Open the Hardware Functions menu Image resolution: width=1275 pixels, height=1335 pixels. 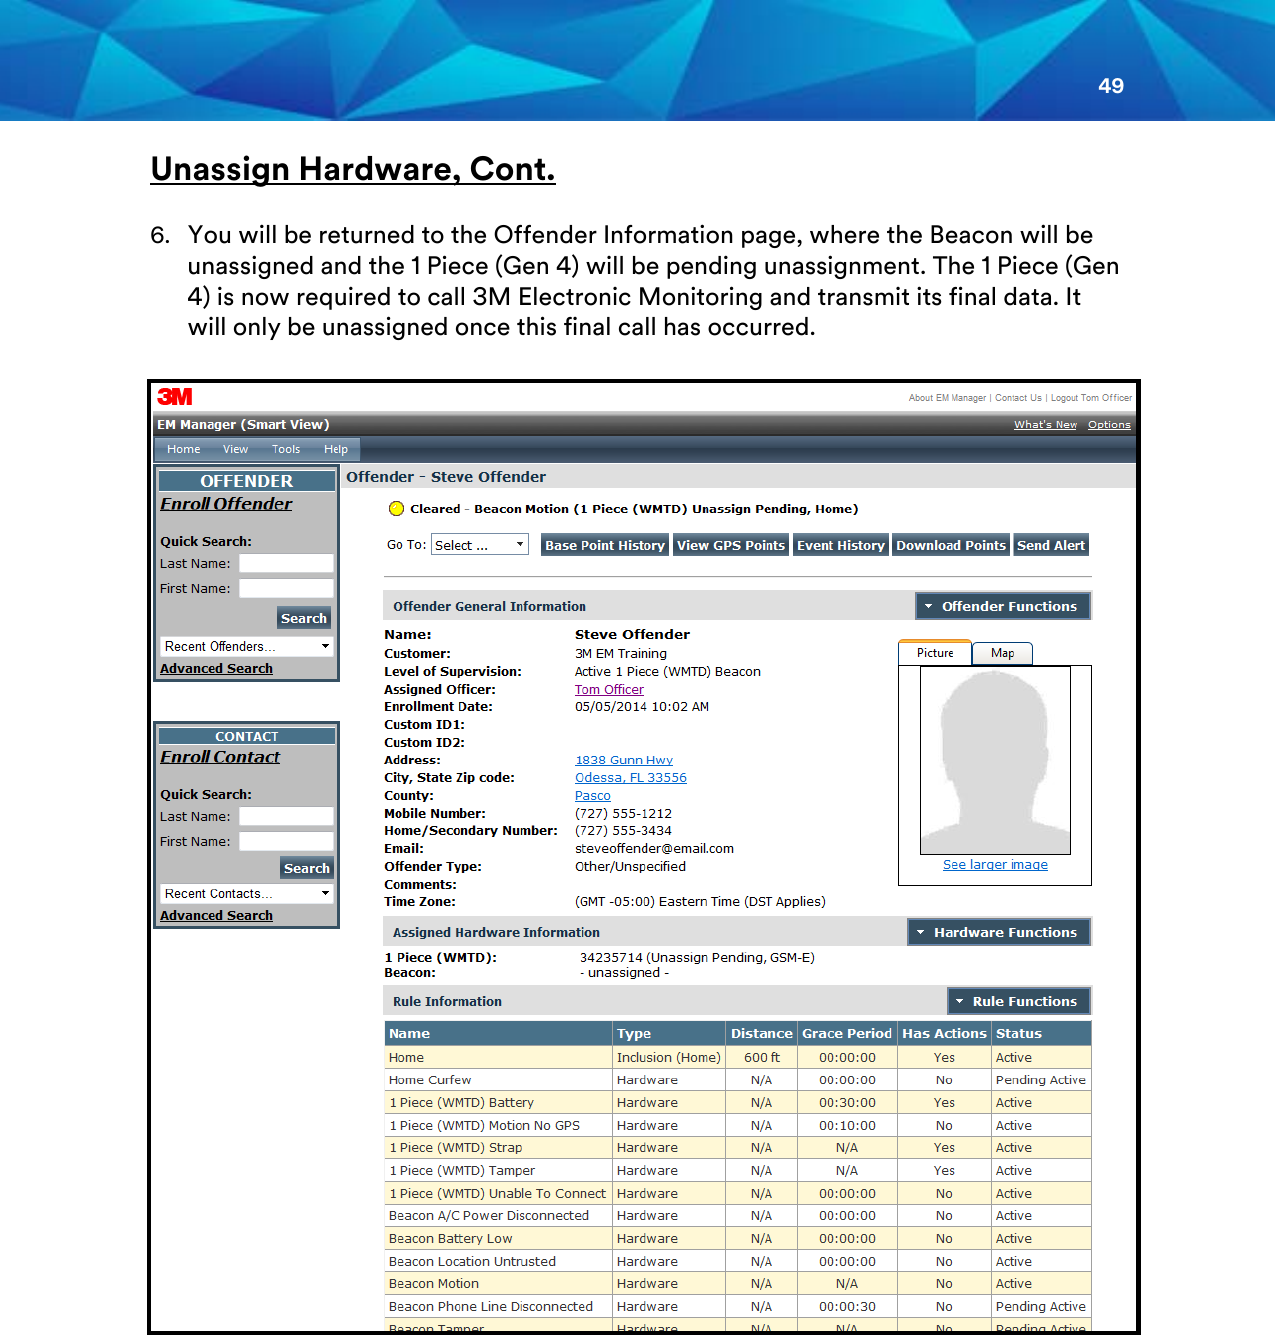coord(998,932)
